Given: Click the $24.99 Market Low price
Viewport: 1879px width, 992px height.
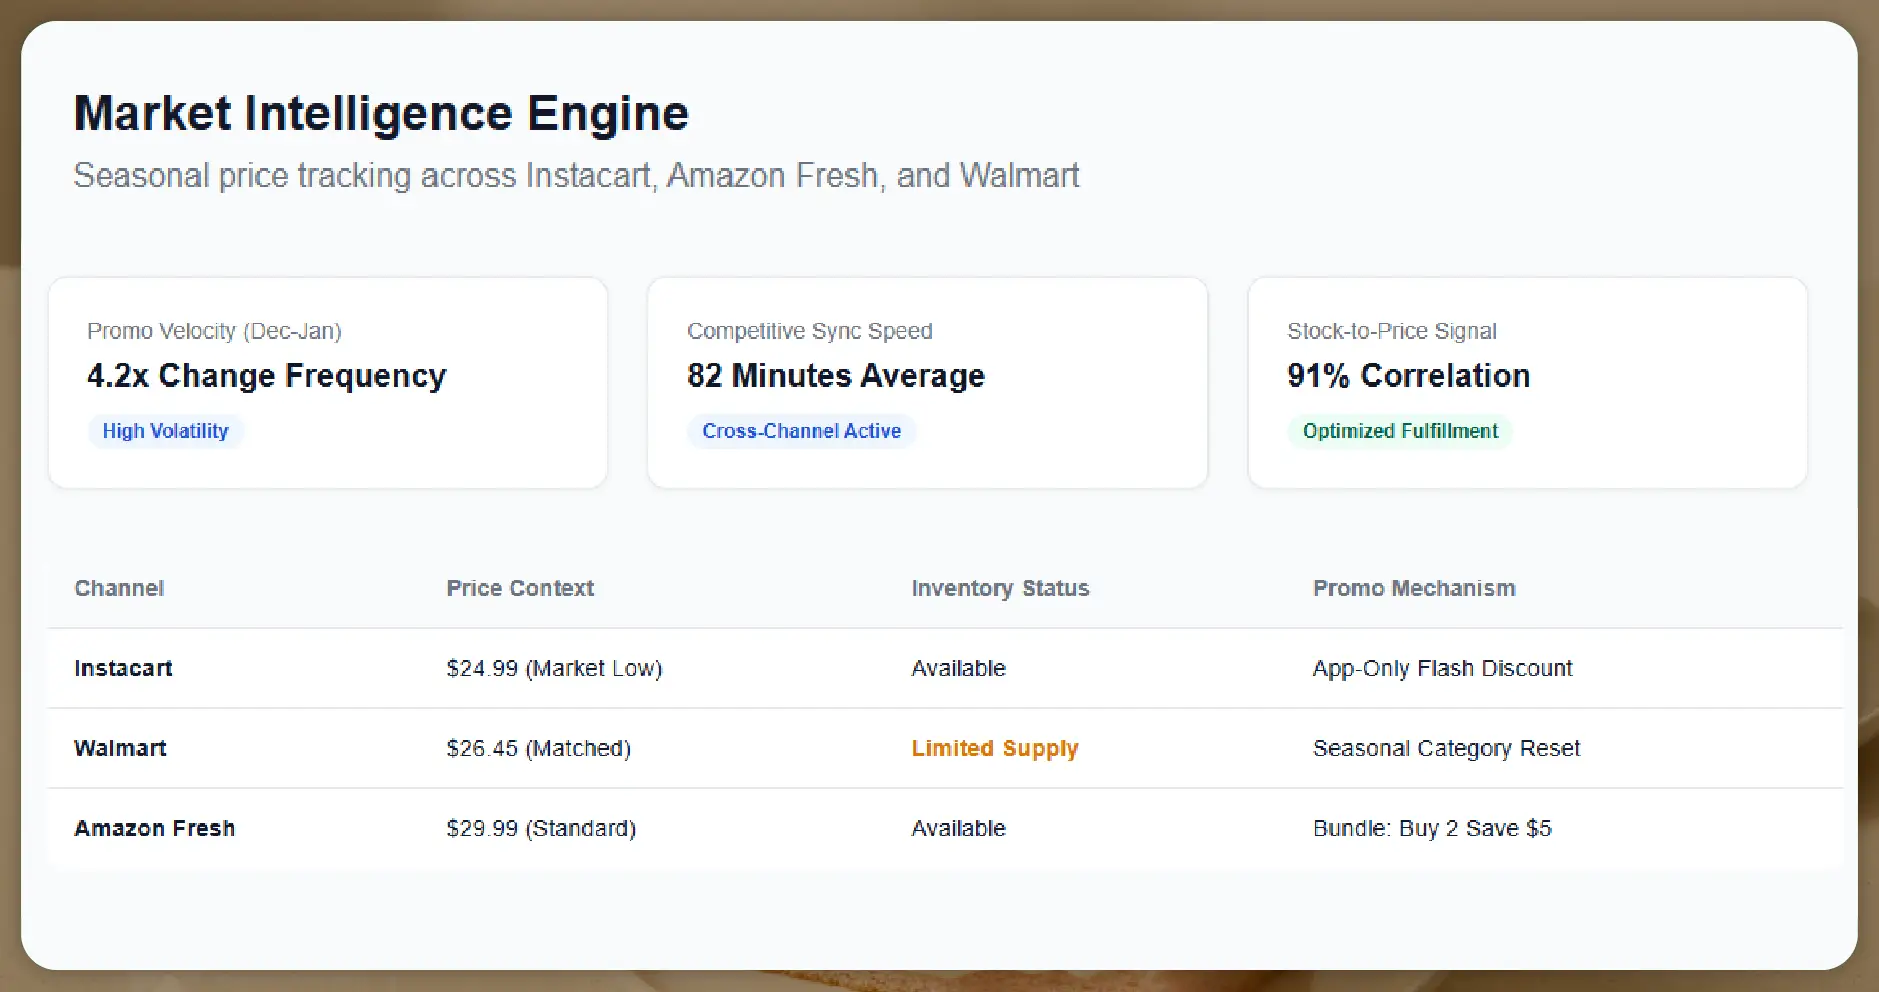Looking at the screenshot, I should pyautogui.click(x=555, y=668).
